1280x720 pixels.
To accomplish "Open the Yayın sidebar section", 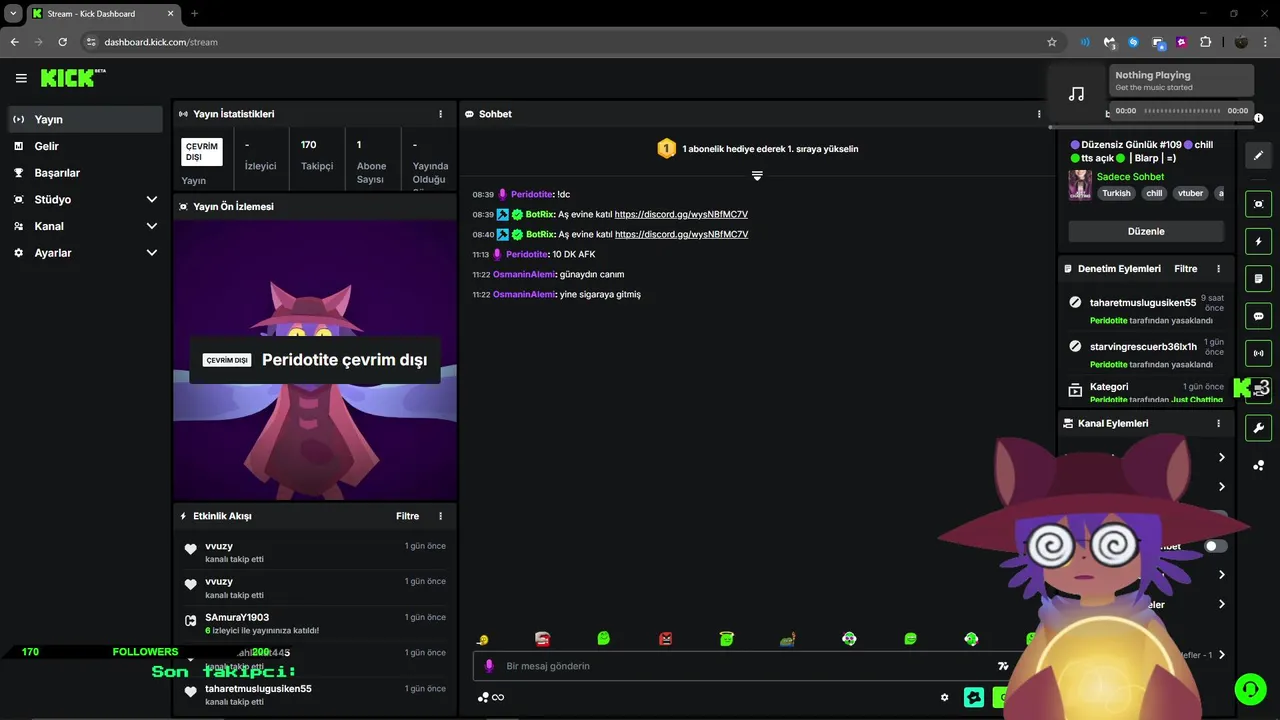I will point(85,119).
